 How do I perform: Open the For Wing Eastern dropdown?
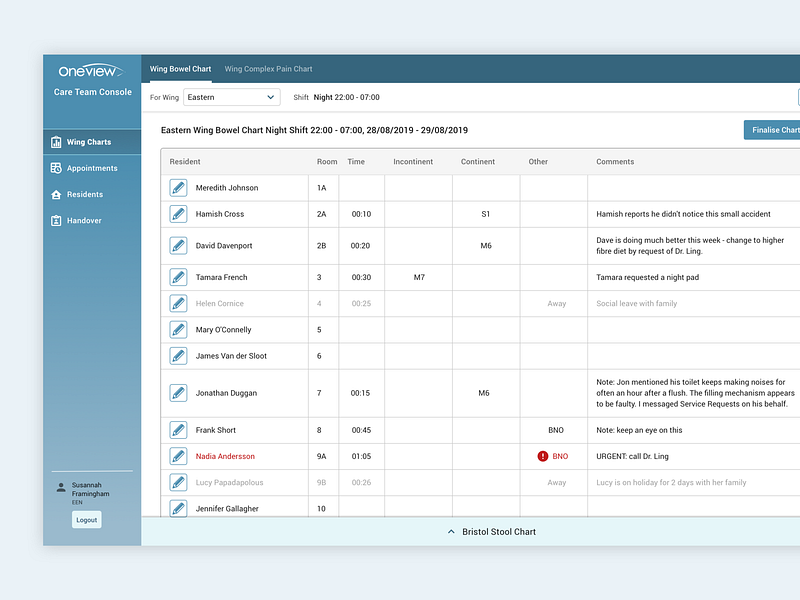pyautogui.click(x=232, y=97)
